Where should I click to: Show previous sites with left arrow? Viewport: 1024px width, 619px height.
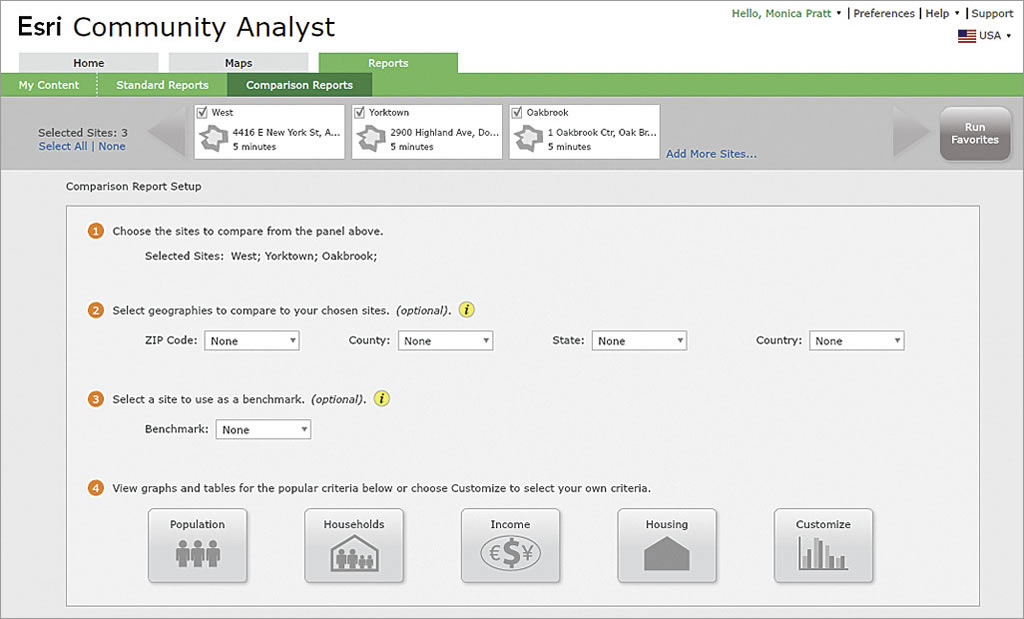pyautogui.click(x=167, y=133)
